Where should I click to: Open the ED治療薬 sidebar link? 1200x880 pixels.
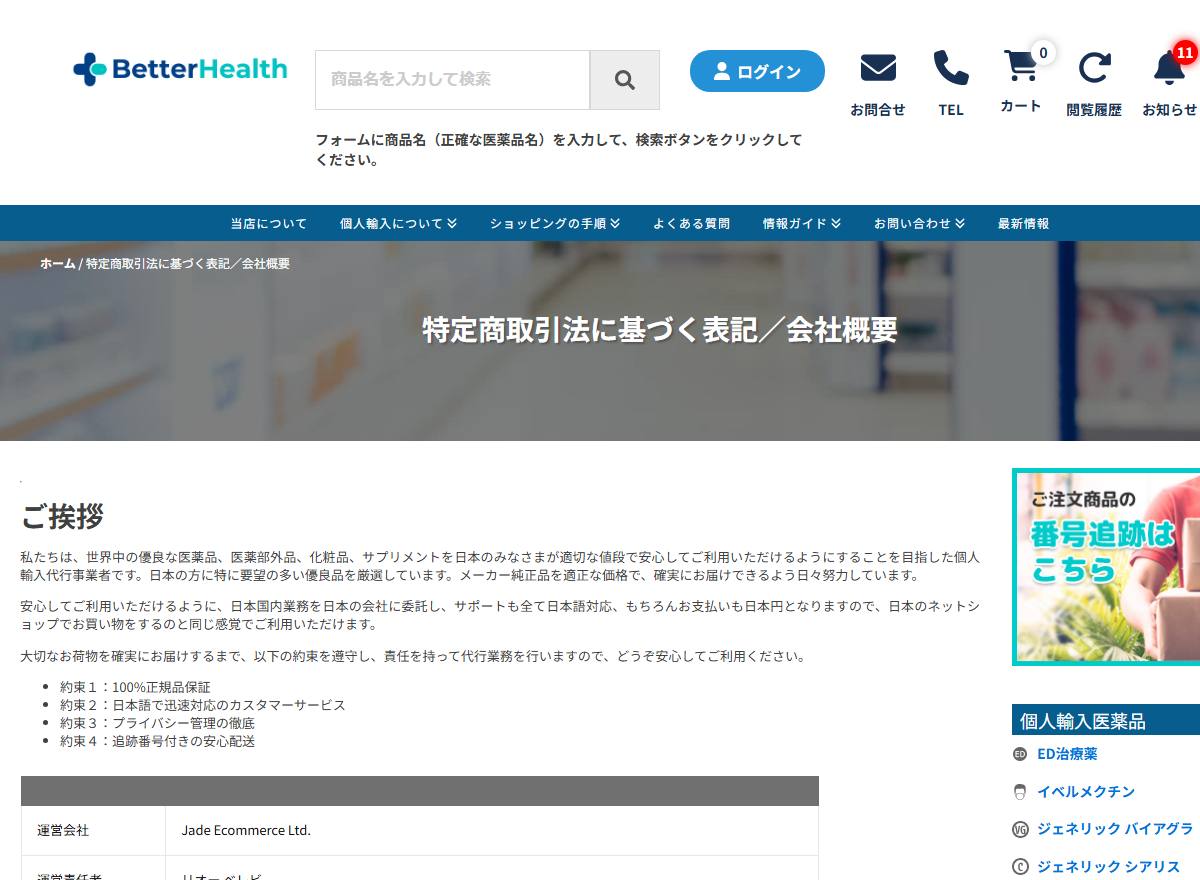(1067, 754)
